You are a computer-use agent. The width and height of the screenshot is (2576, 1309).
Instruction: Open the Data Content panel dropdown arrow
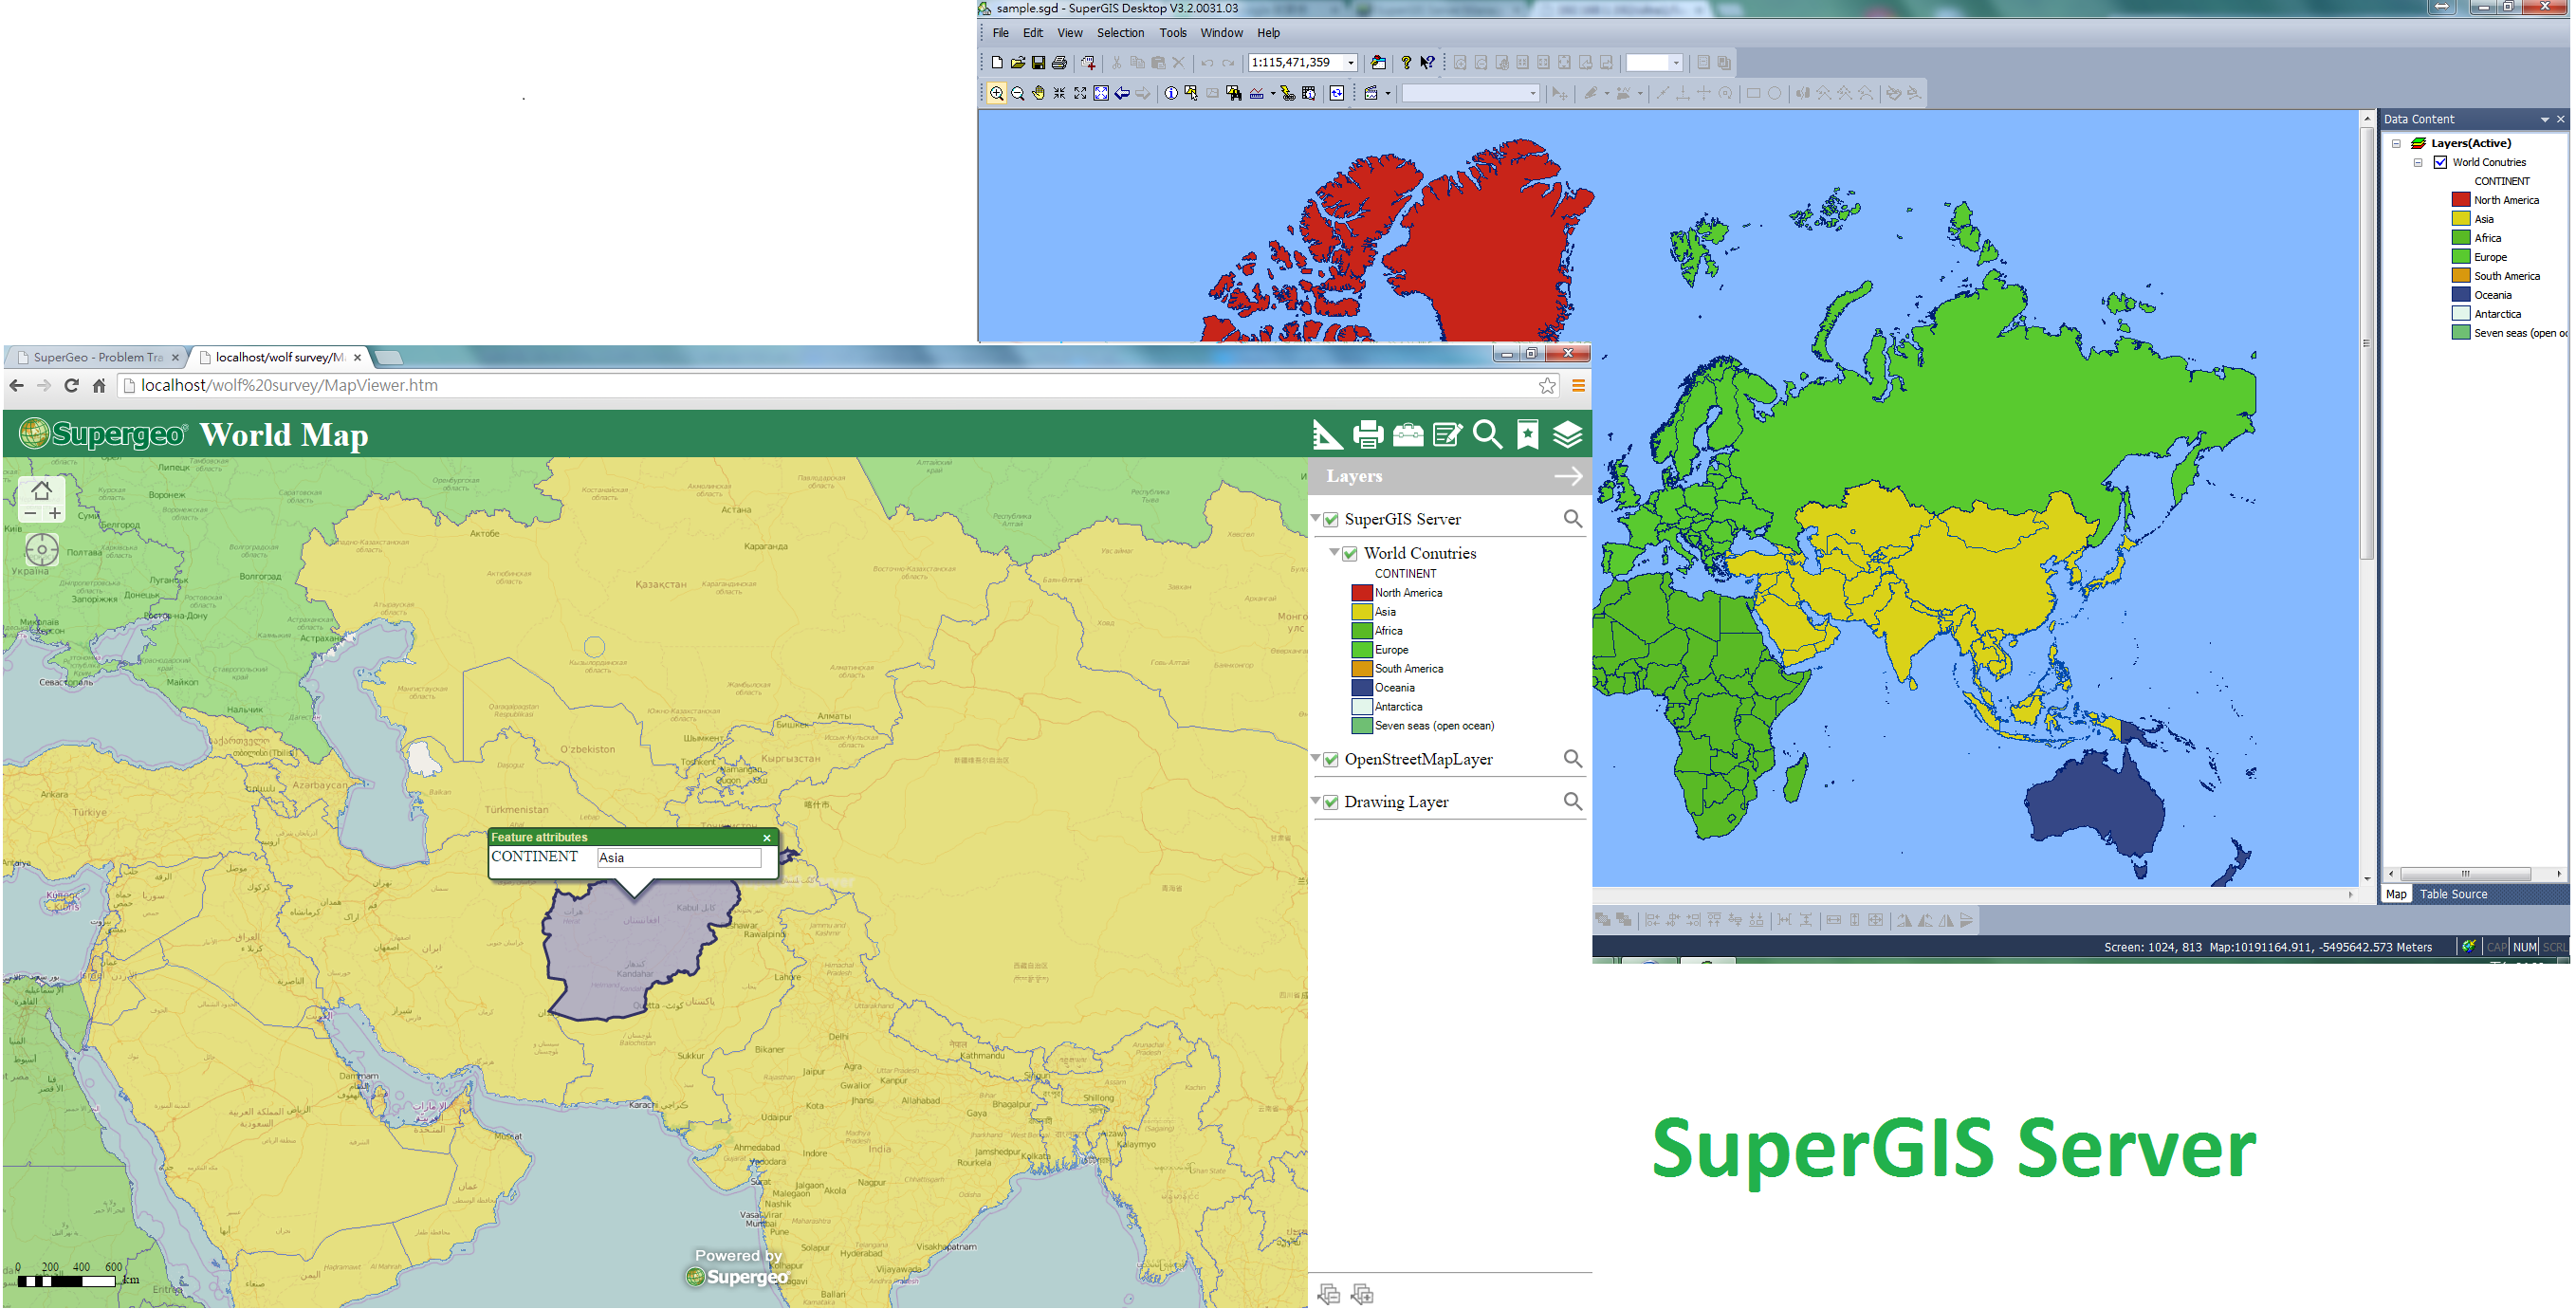click(2545, 119)
